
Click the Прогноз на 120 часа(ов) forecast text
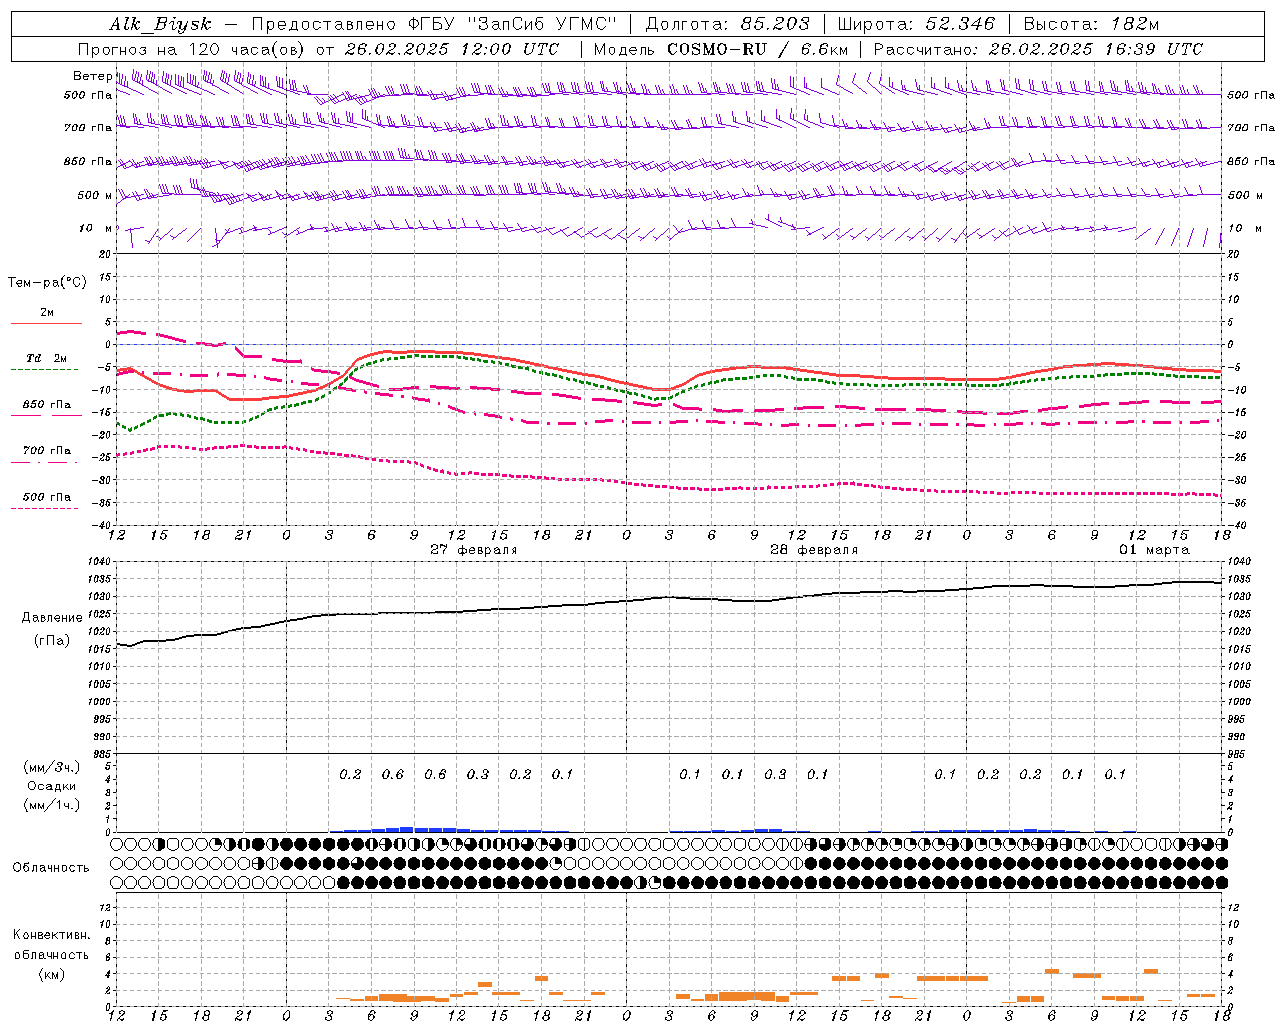click(193, 49)
